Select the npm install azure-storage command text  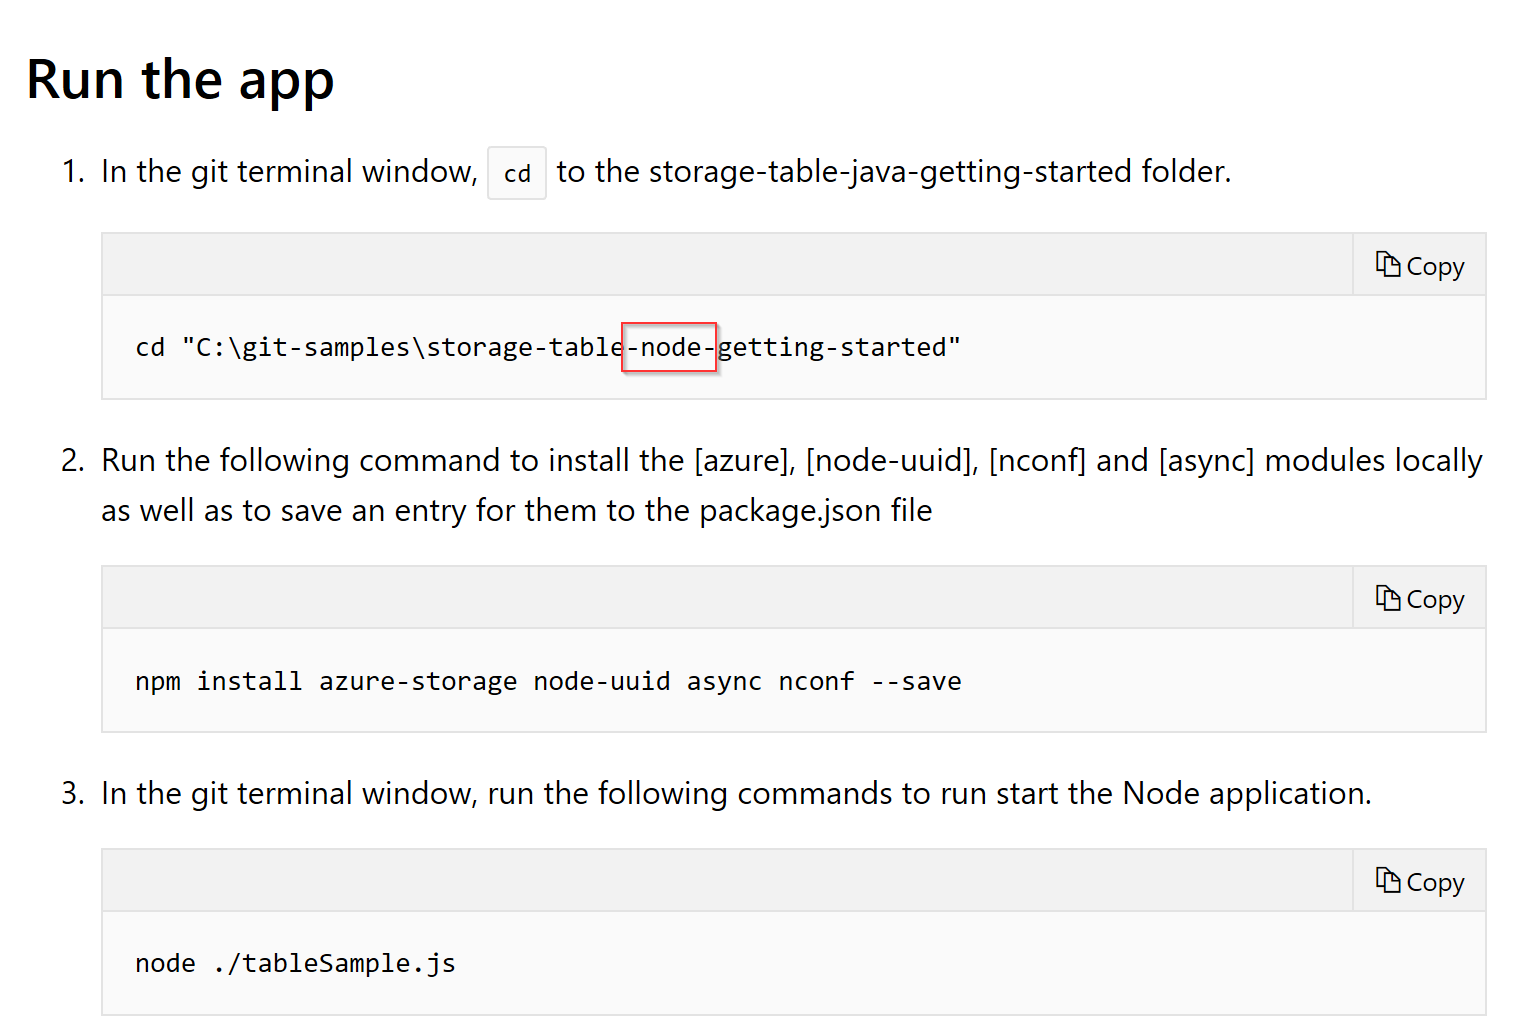[548, 680]
